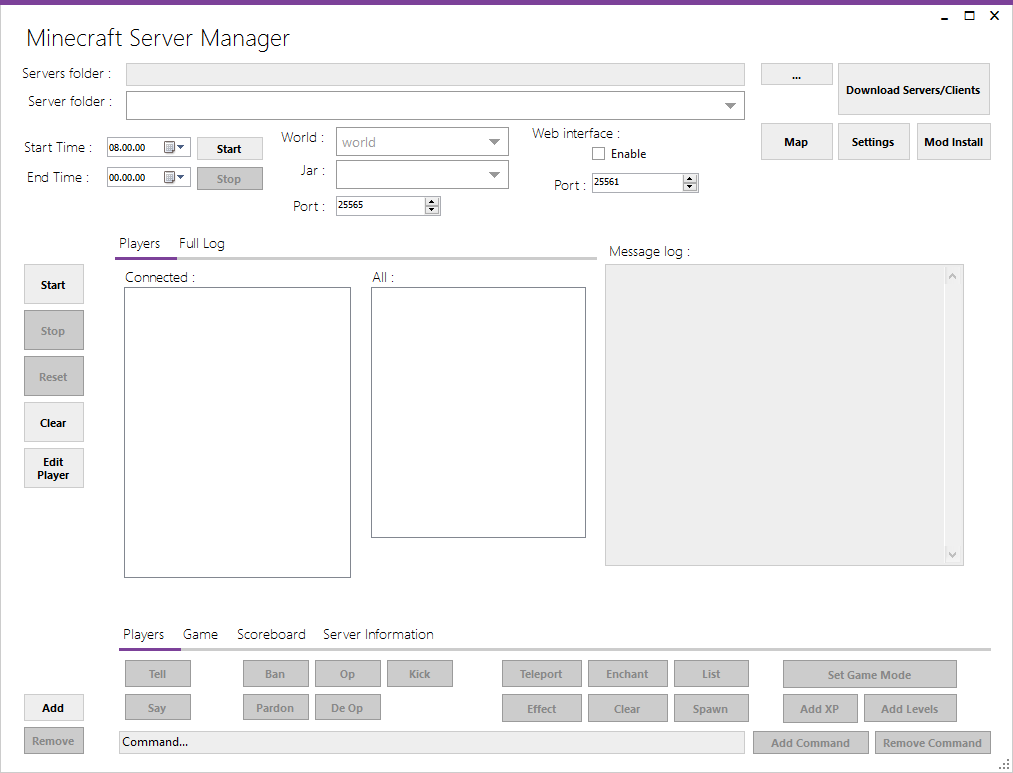The height and width of the screenshot is (773, 1013).
Task: Click the Kick button
Action: (420, 674)
